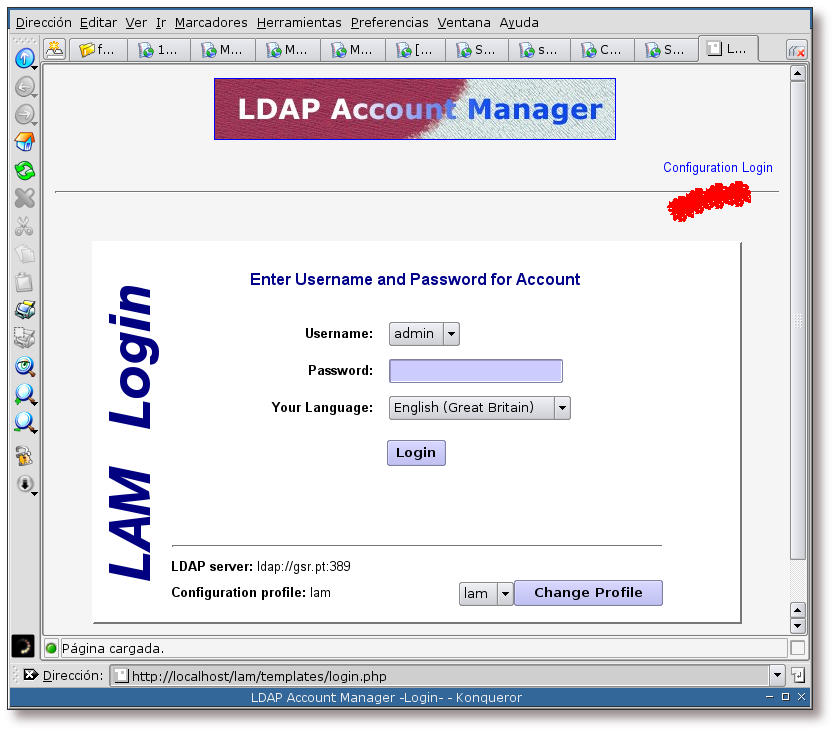Click the Print icon in the side toolbar
Image resolution: width=836 pixels, height=733 pixels.
tap(24, 310)
